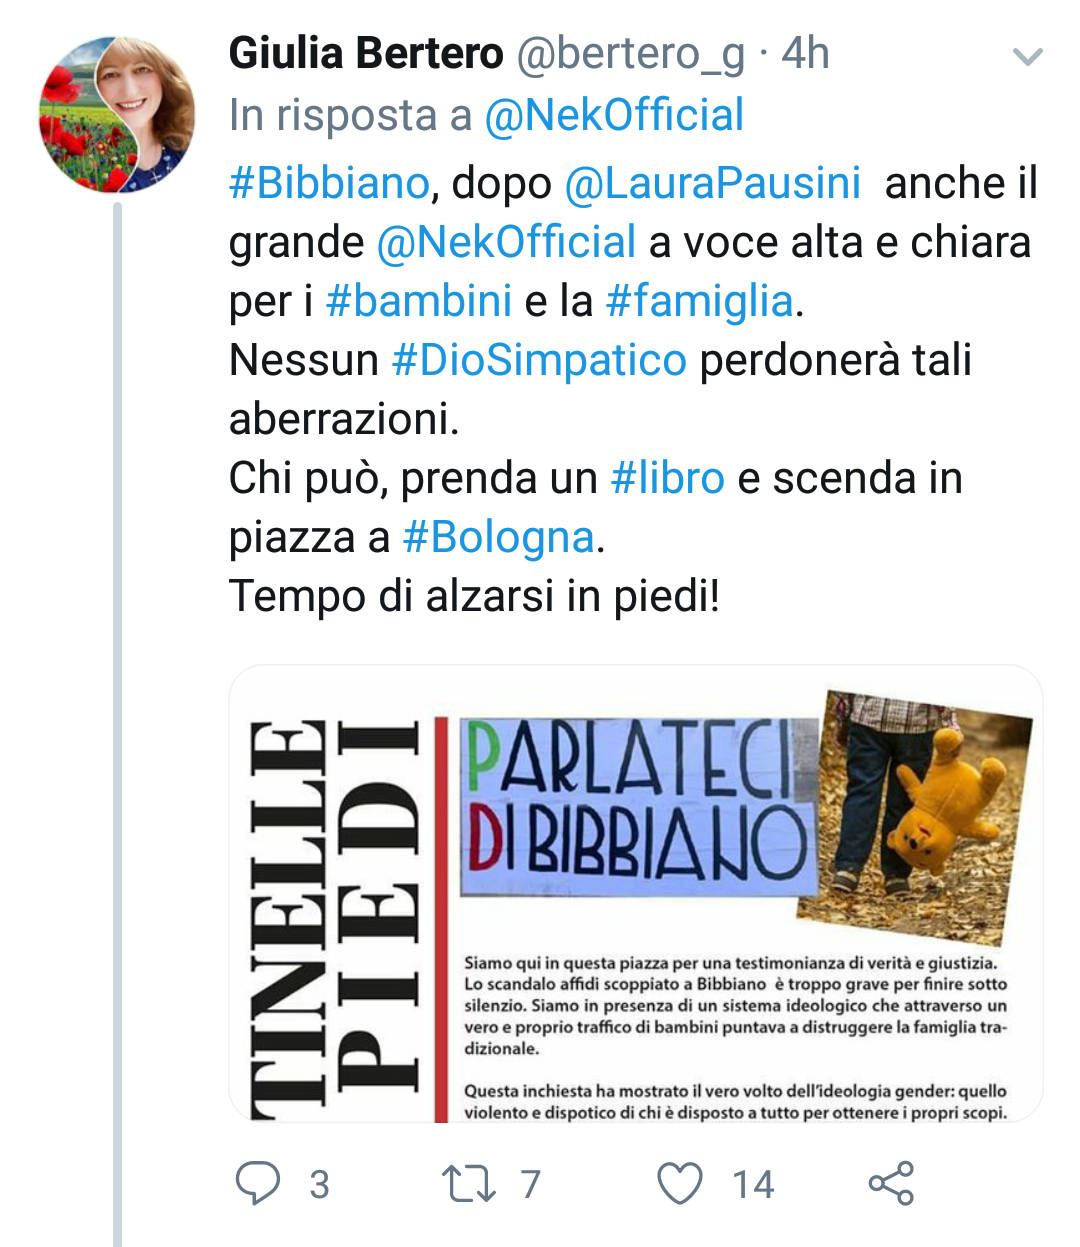Open the #libro hashtag
1080x1247 pixels.
pos(668,478)
